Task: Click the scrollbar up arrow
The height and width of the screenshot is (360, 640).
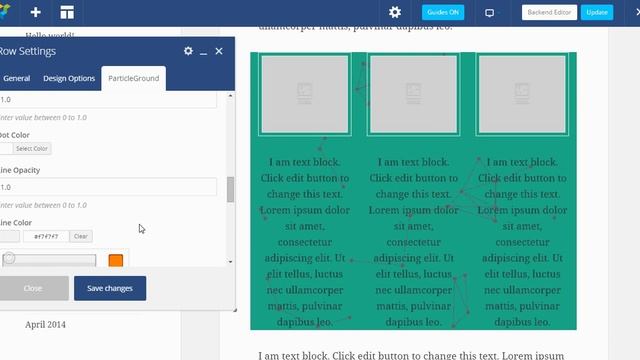Action: pos(231,96)
